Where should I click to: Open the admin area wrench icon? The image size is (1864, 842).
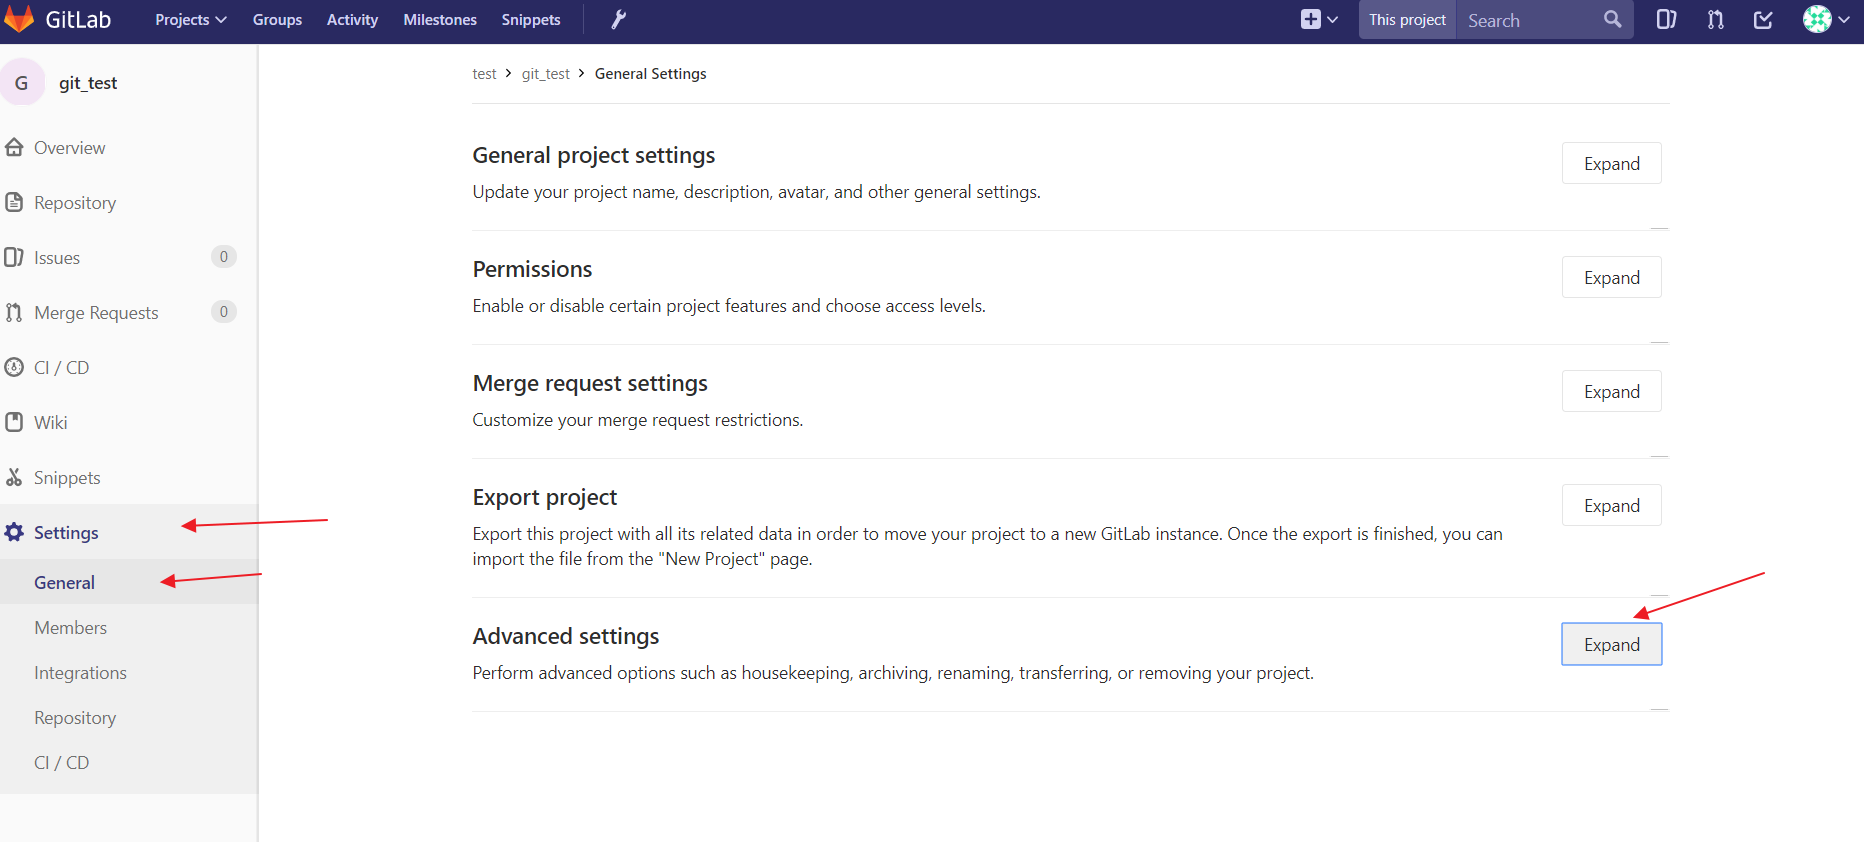click(619, 19)
